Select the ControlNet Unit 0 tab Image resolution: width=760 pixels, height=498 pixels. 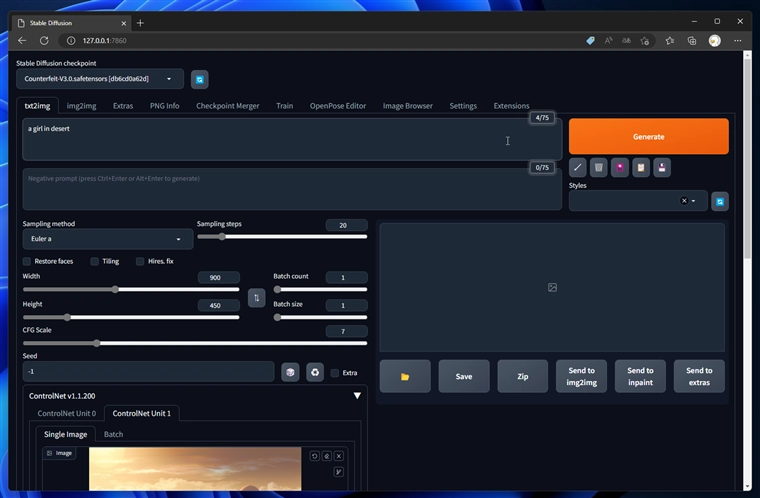point(67,413)
